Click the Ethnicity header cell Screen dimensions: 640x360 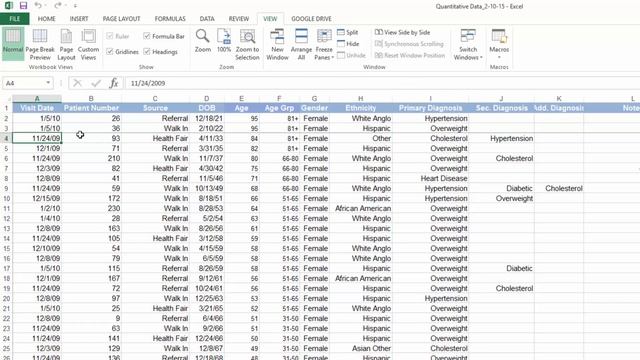(x=361, y=108)
